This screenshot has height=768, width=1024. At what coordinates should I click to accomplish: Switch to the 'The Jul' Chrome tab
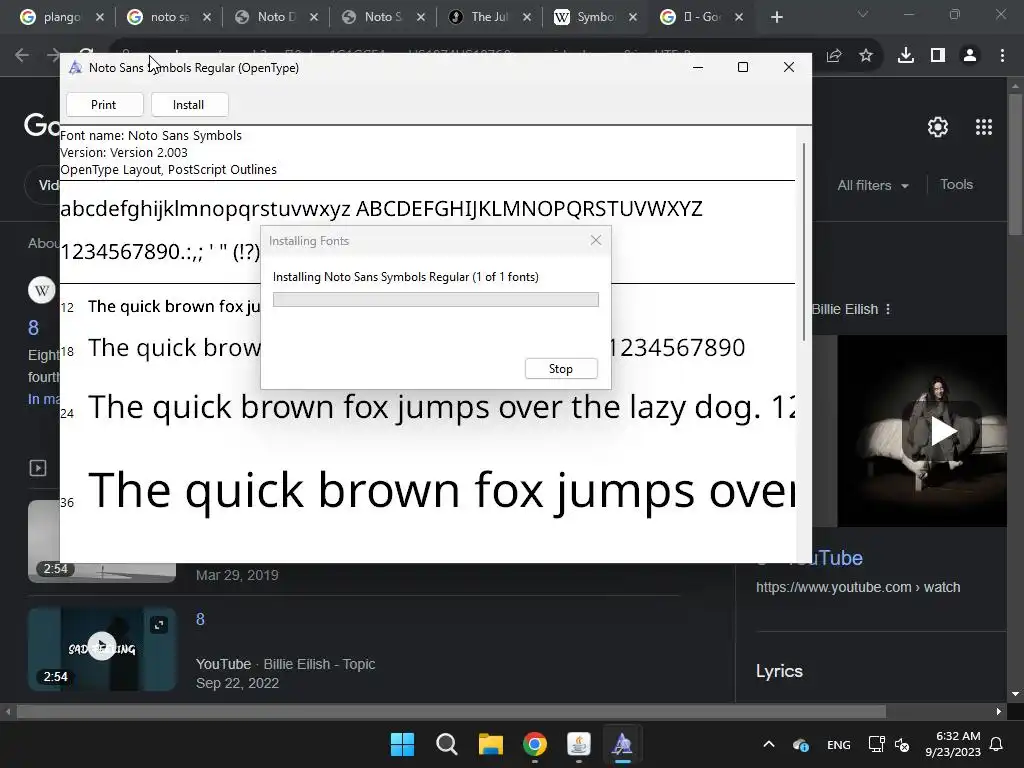pos(488,18)
